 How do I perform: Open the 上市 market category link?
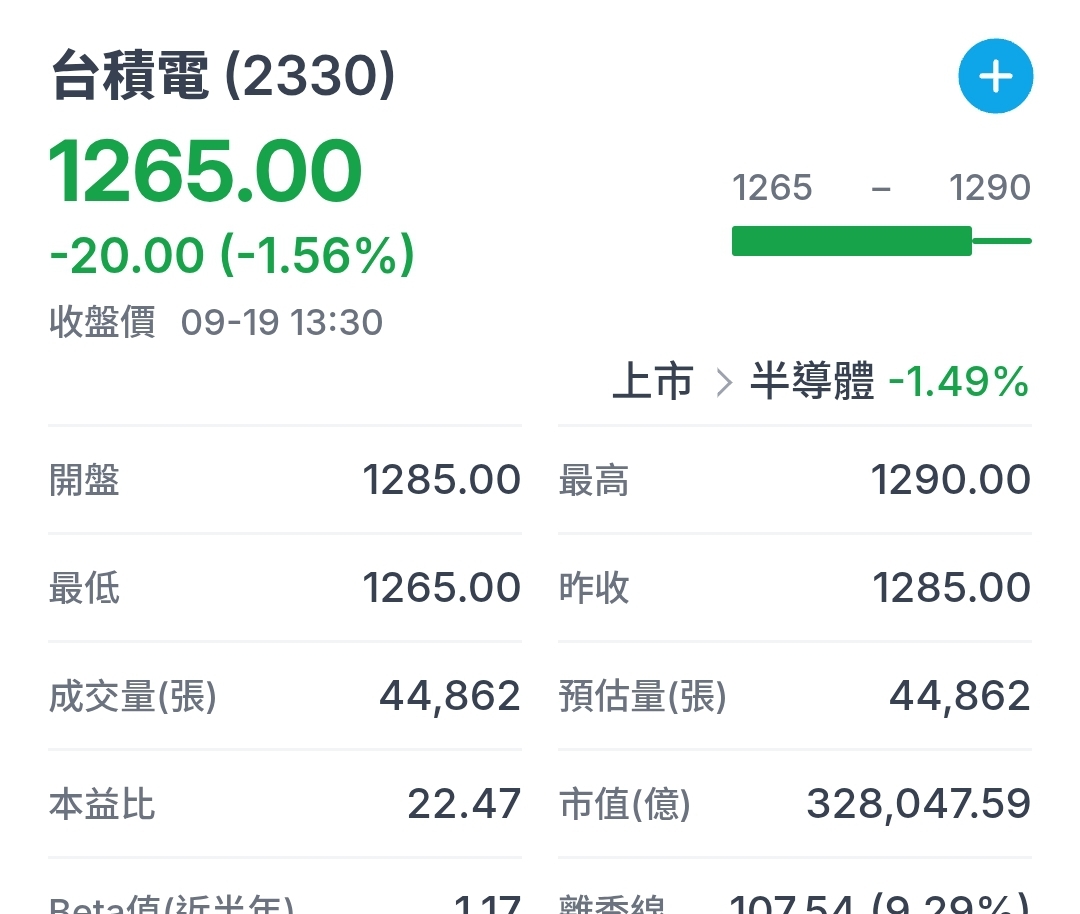pos(653,382)
